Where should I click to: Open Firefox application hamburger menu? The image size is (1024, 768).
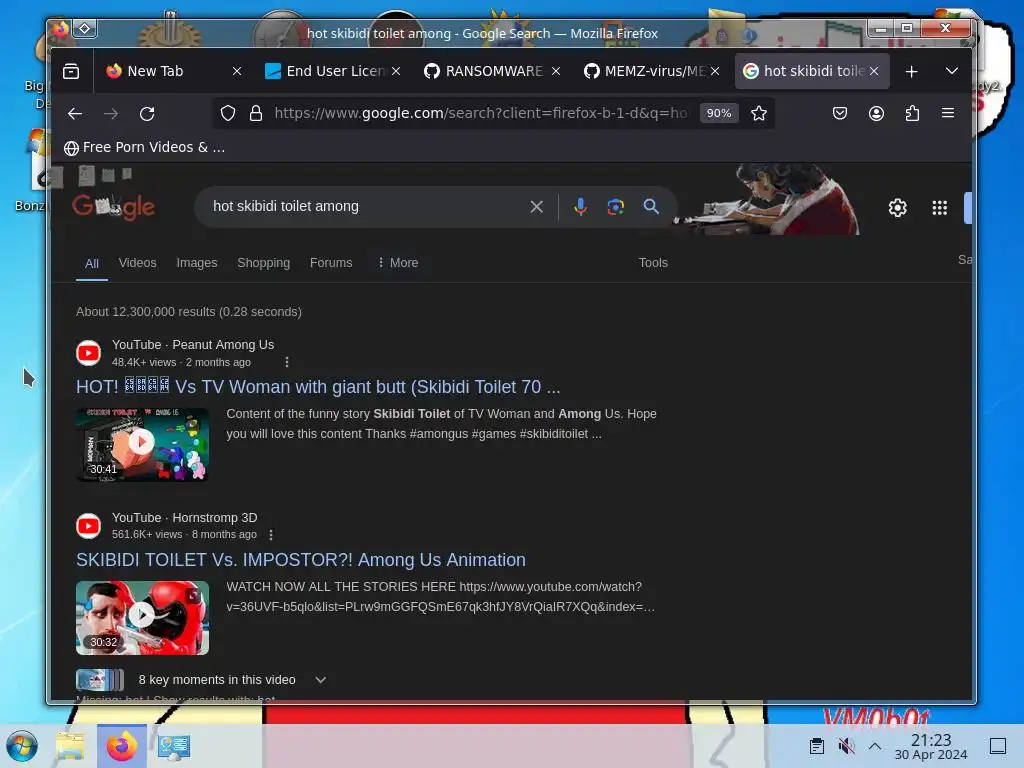click(x=948, y=114)
